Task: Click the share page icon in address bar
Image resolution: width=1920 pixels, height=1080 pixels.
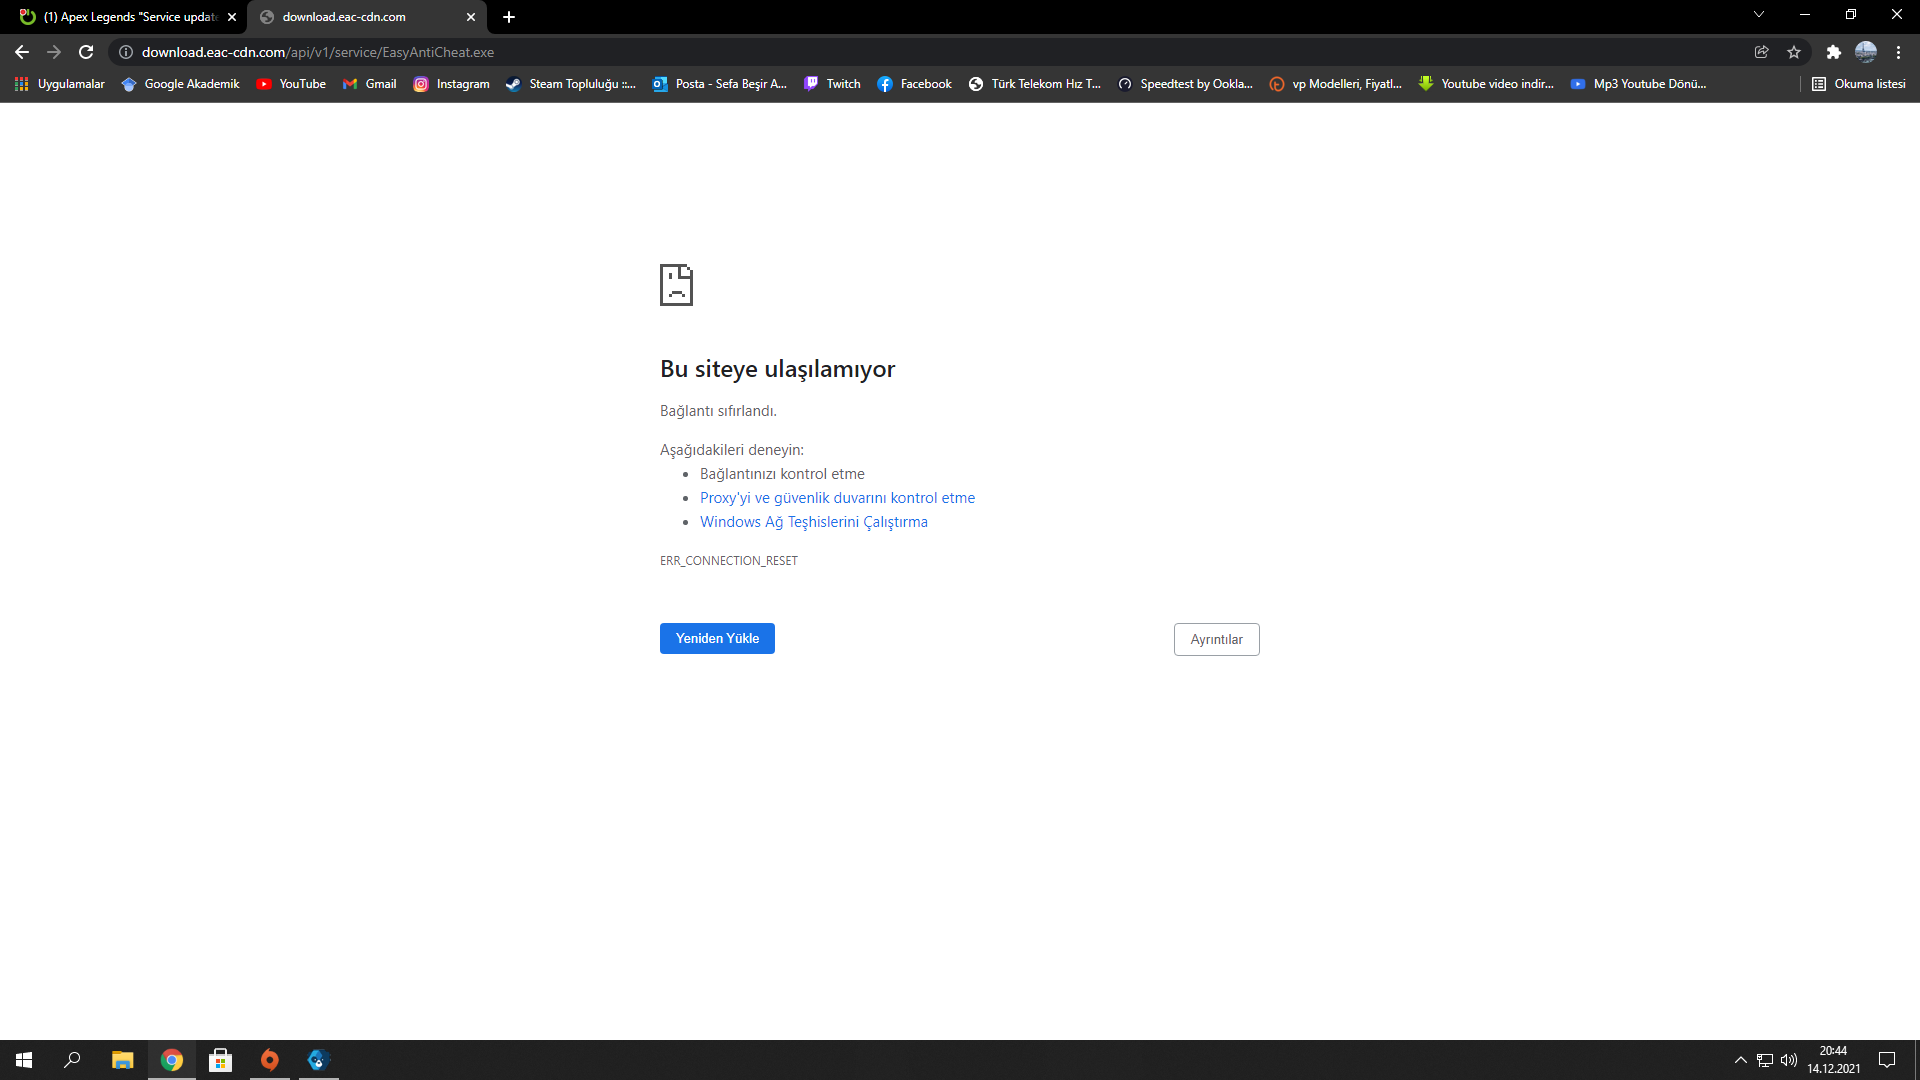Action: [1761, 52]
